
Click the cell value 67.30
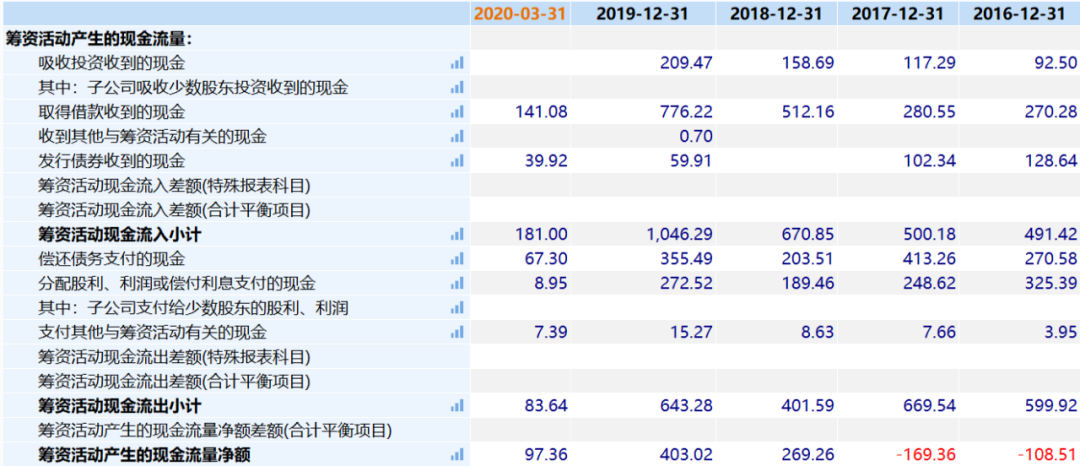pyautogui.click(x=546, y=260)
